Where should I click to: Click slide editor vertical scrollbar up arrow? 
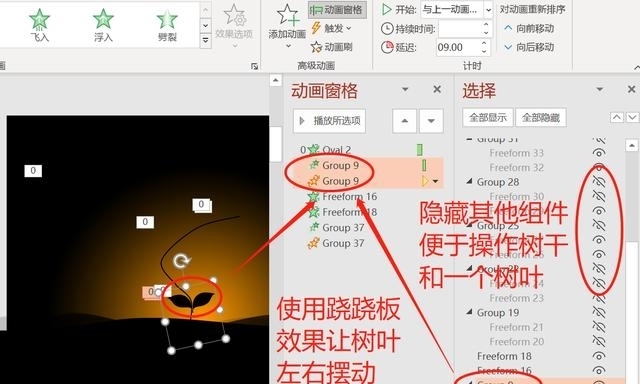pyautogui.click(x=276, y=80)
